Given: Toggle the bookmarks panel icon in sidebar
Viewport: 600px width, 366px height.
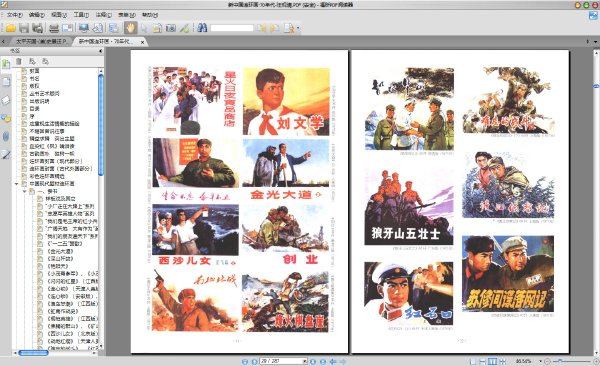Looking at the screenshot, I should point(6,64).
